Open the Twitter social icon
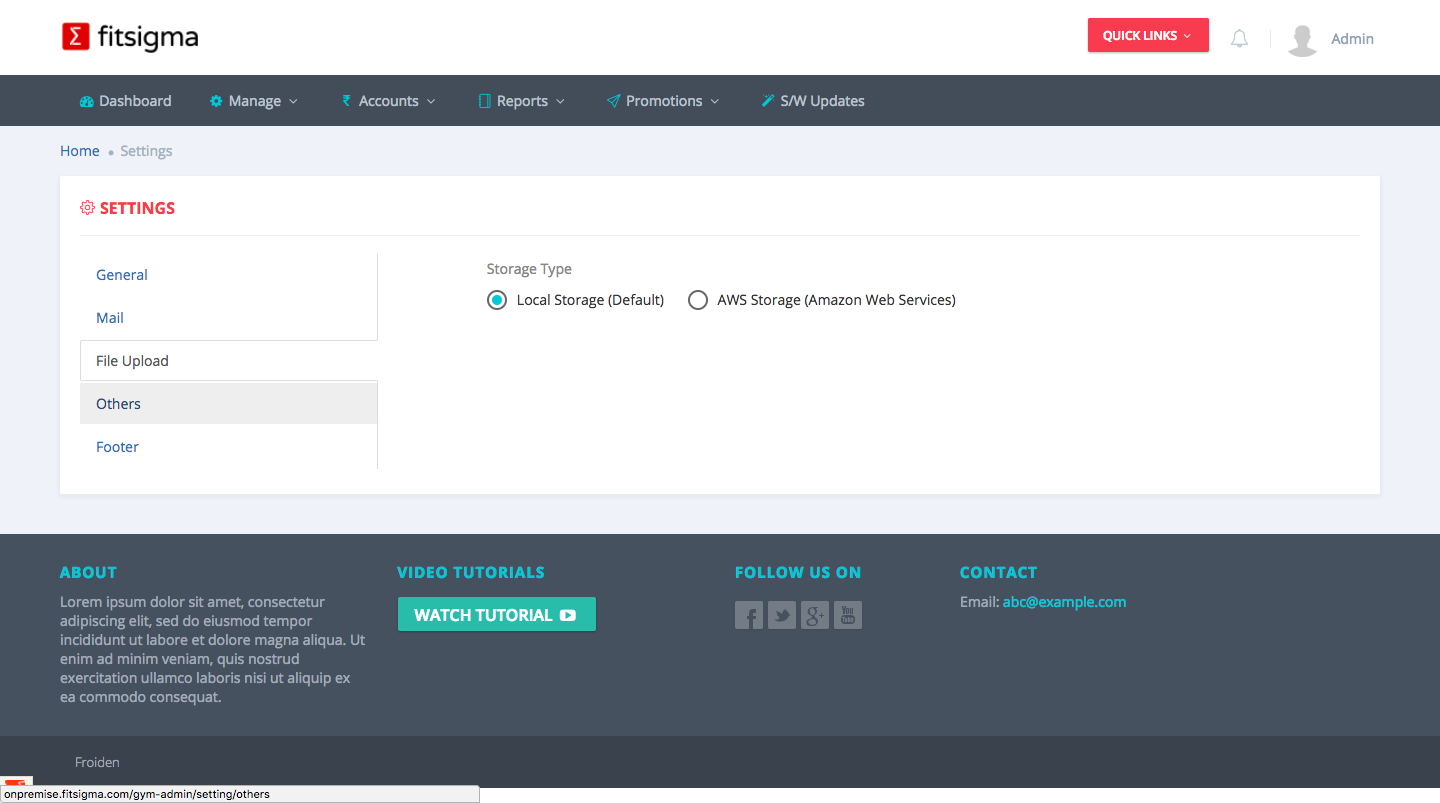This screenshot has width=1440, height=803. coord(782,615)
